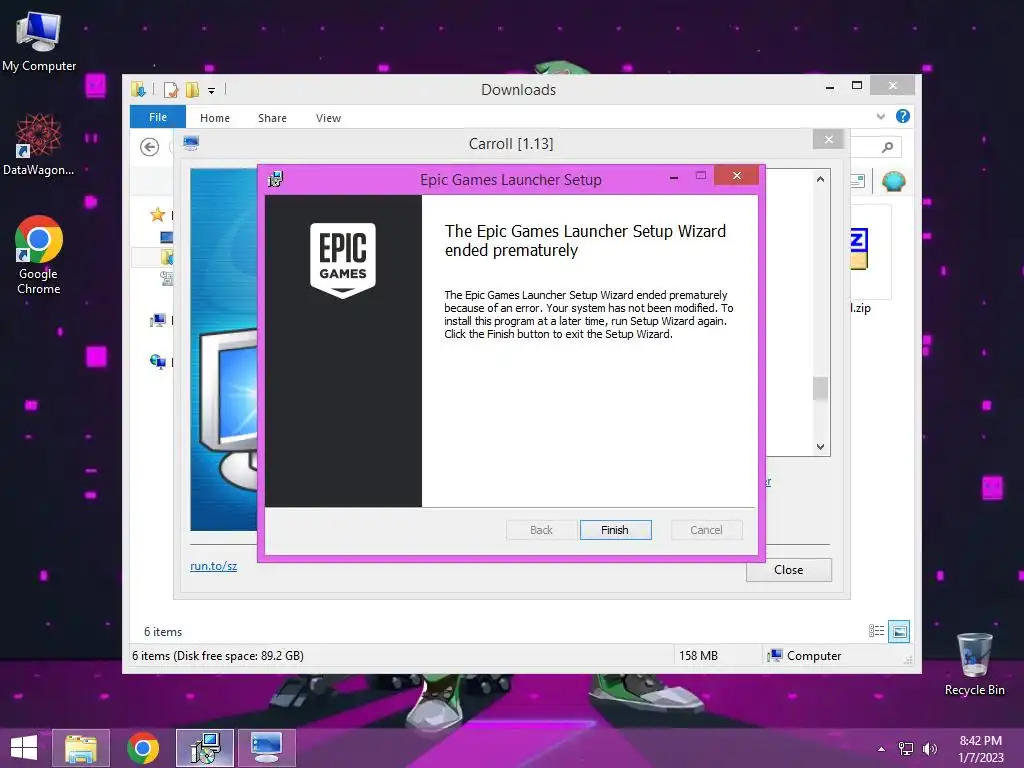Show hidden tray icons arrow

(x=882, y=749)
